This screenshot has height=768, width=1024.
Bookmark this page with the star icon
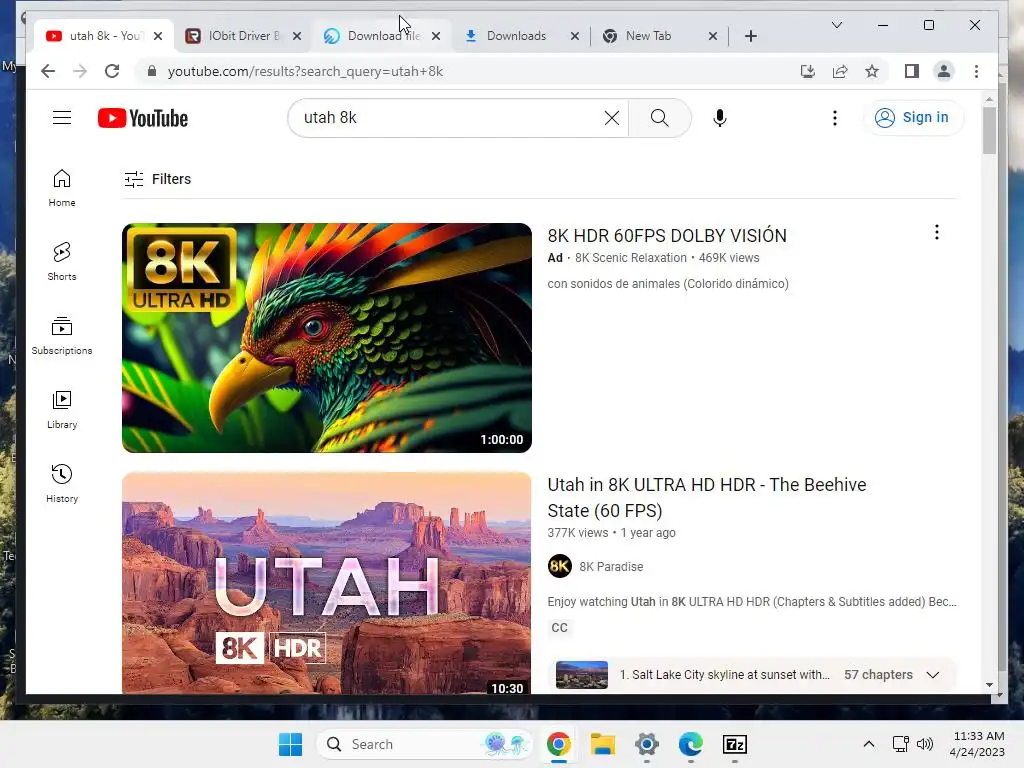(x=872, y=71)
